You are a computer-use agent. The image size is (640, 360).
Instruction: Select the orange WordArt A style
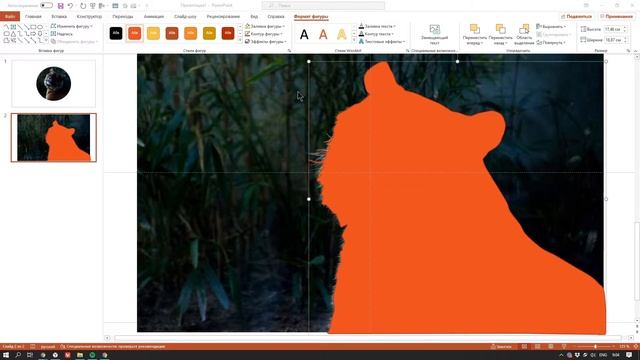pyautogui.click(x=323, y=34)
